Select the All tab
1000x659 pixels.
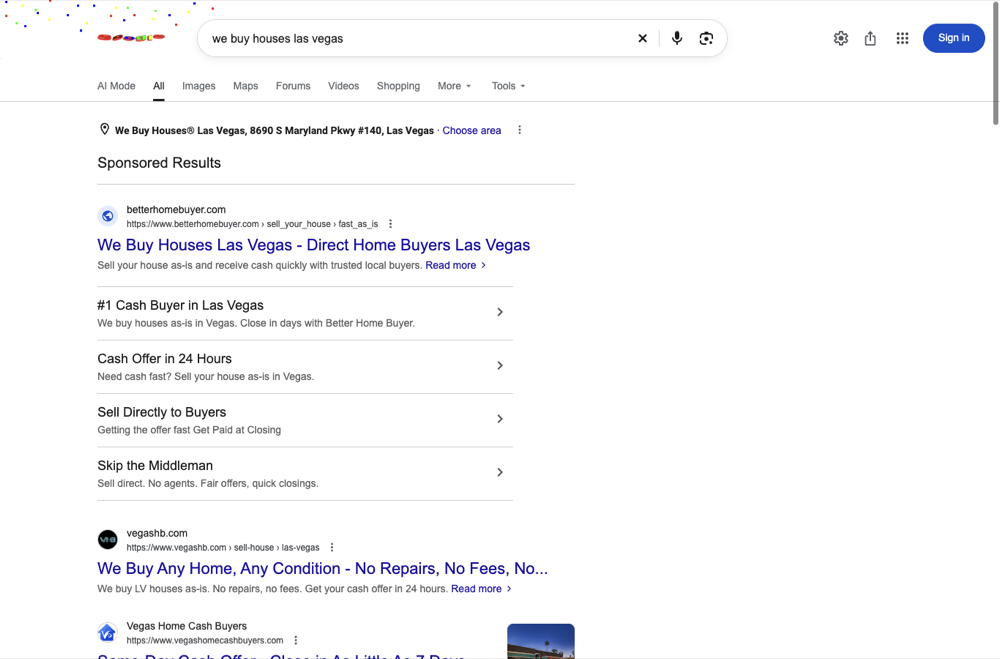(158, 86)
